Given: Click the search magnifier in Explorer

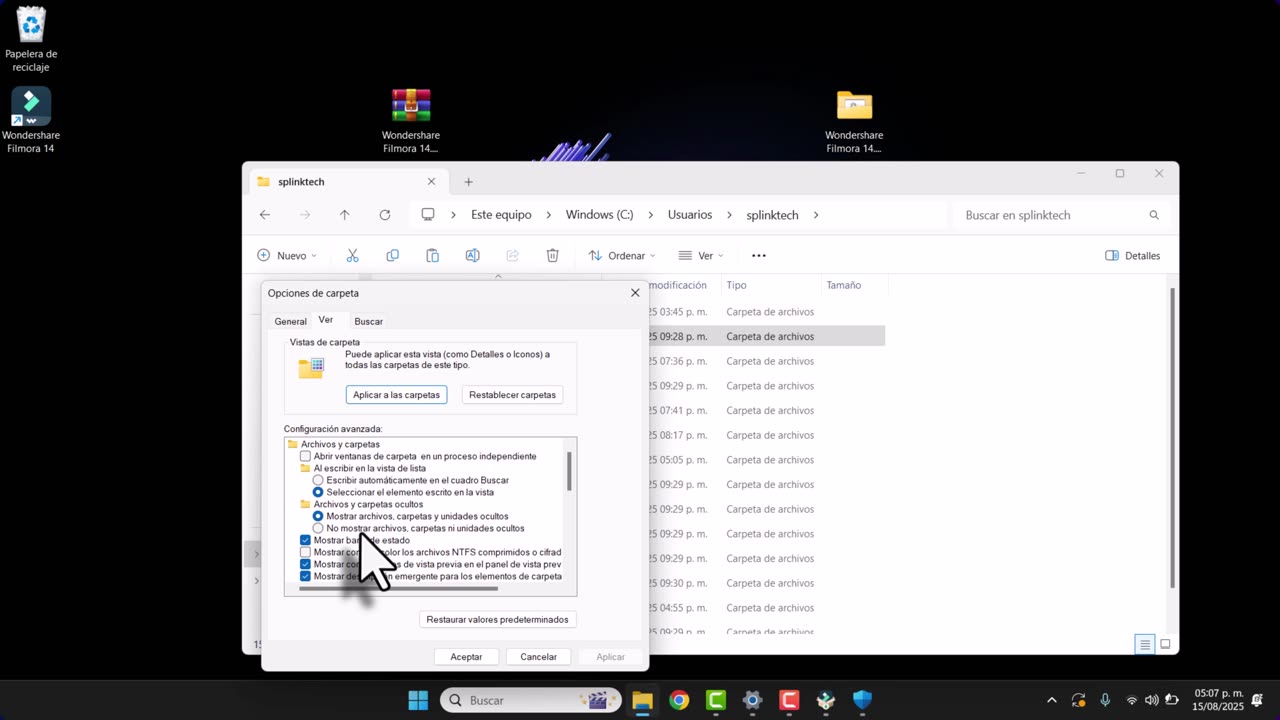Looking at the screenshot, I should (x=1154, y=215).
